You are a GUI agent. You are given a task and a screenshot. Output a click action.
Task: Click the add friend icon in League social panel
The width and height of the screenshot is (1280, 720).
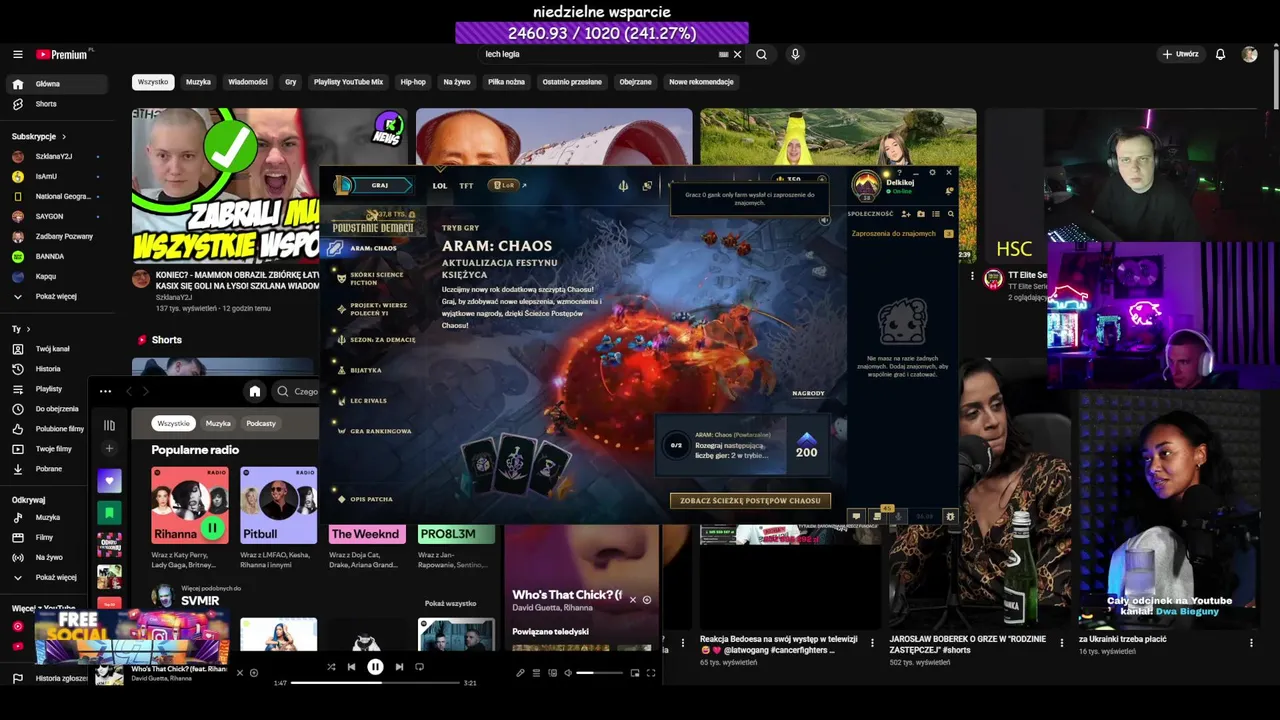click(906, 214)
